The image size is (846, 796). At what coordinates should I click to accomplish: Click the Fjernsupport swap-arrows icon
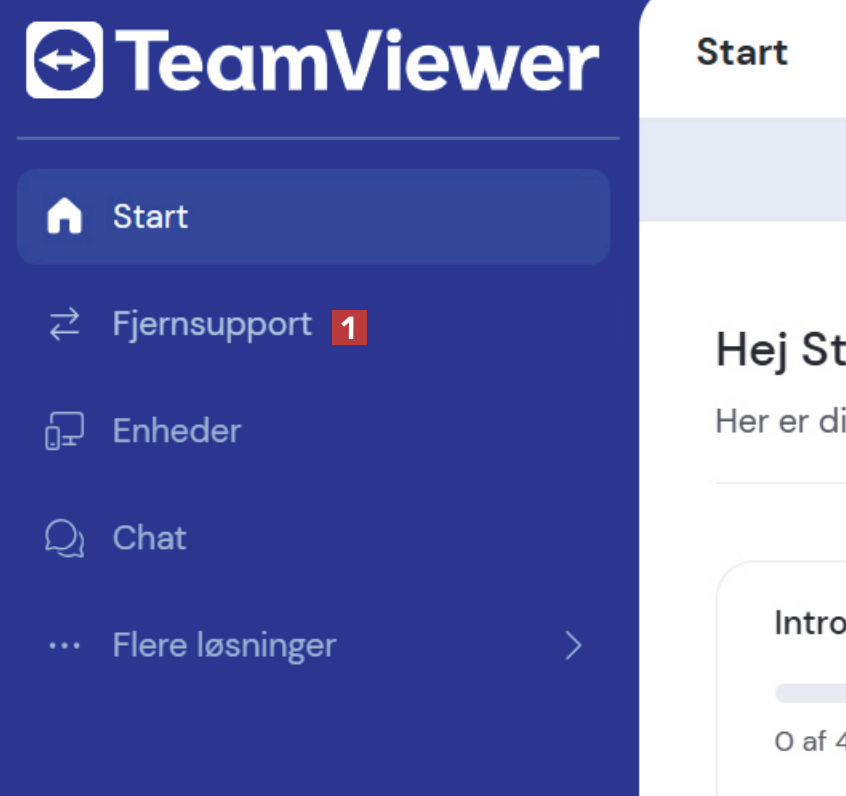[x=65, y=324]
